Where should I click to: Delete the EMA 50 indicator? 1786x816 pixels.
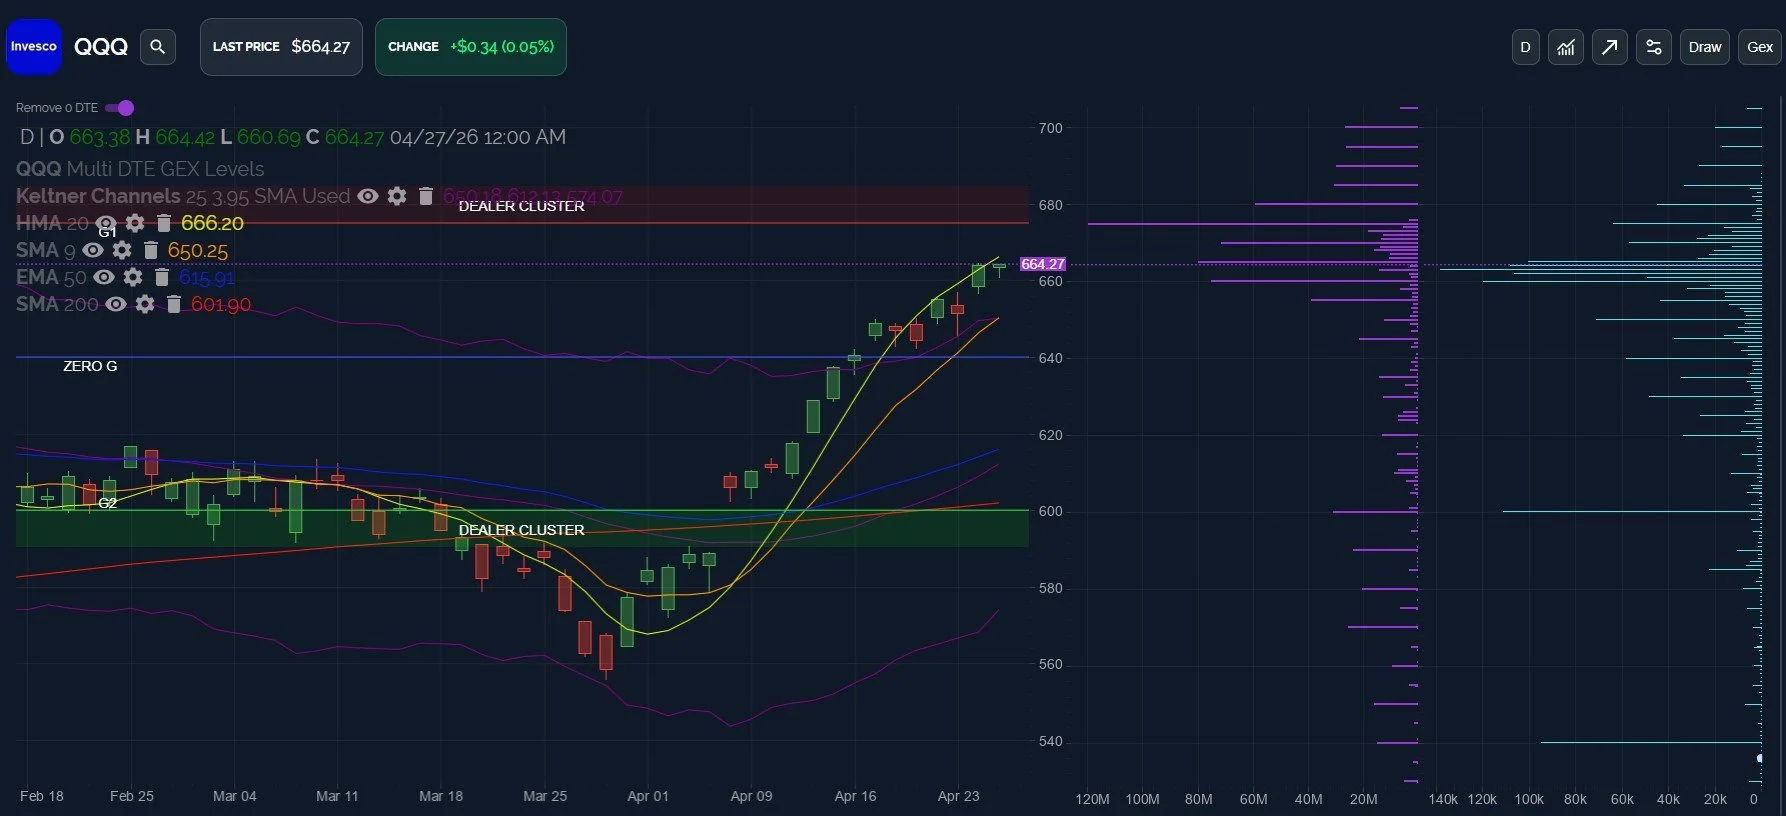click(162, 277)
